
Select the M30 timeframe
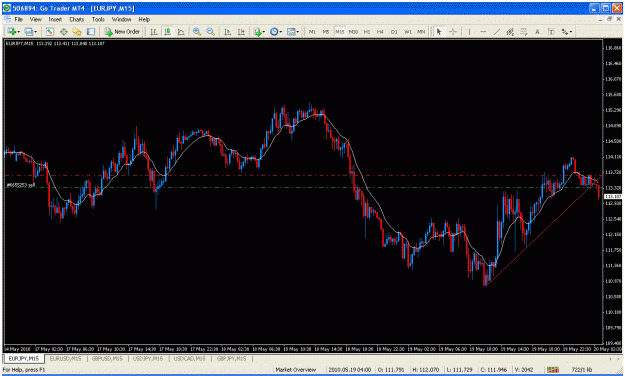pyautogui.click(x=353, y=32)
